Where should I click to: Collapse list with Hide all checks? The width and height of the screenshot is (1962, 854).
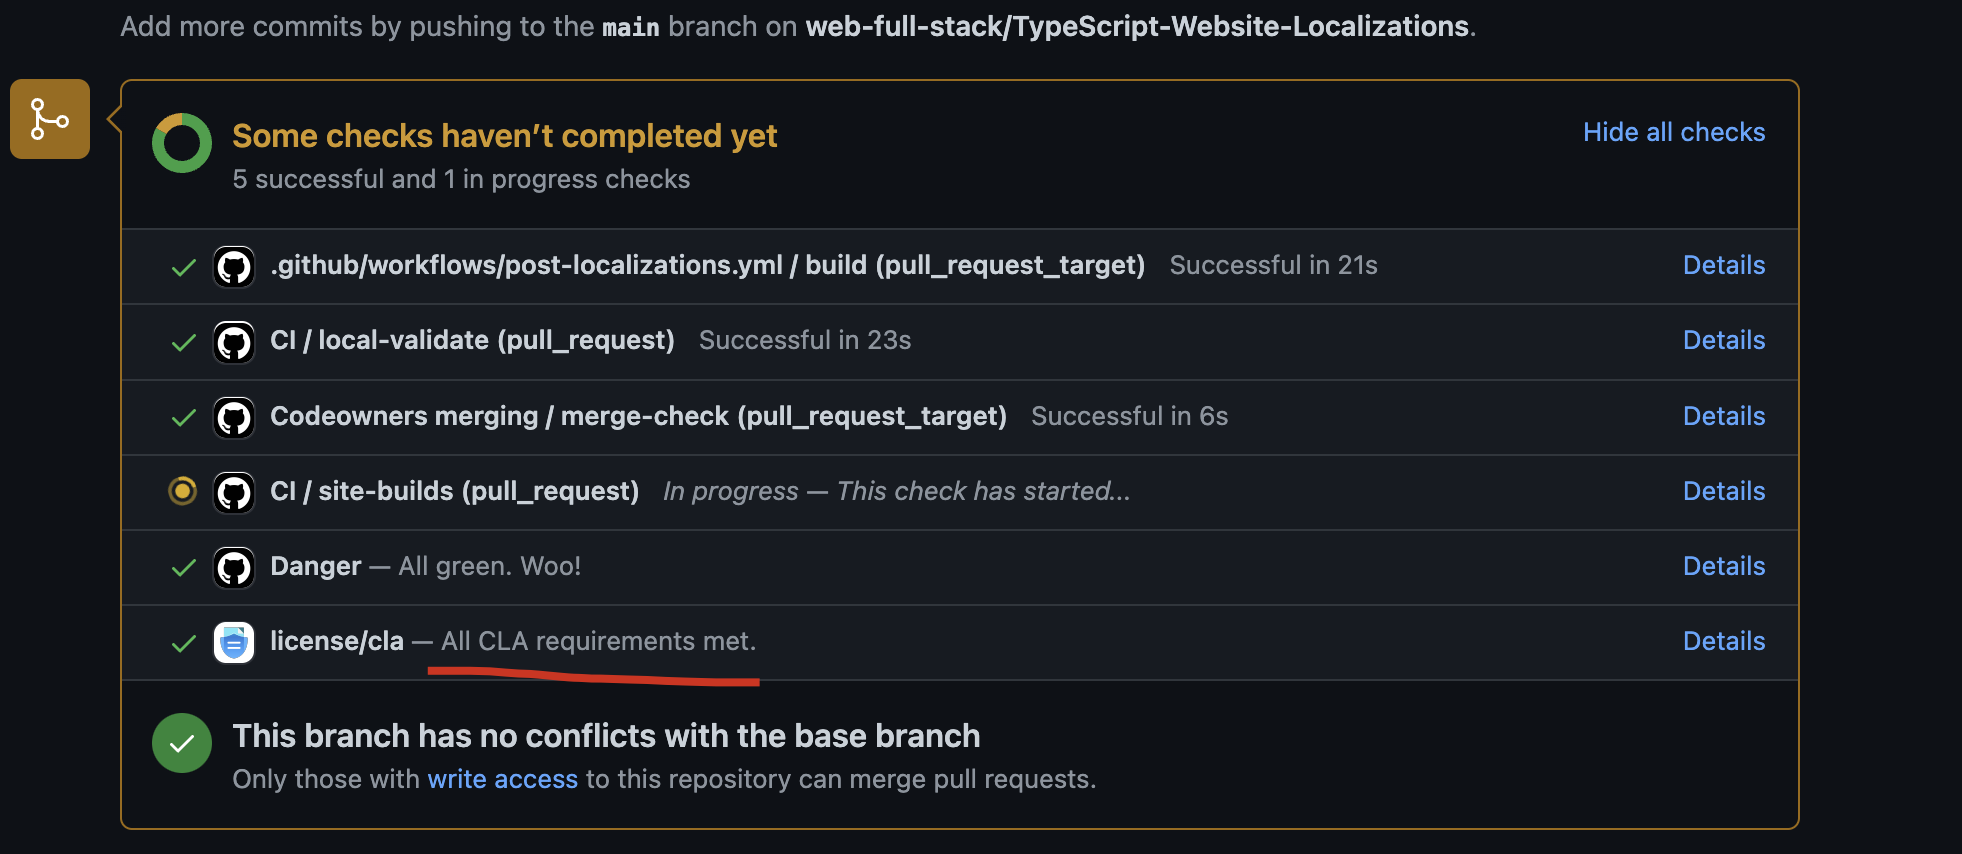[1674, 132]
